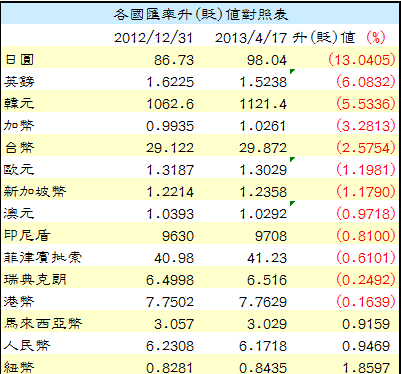Select cell value 29.872
Viewport: 401px width, 374px height.
(263, 148)
